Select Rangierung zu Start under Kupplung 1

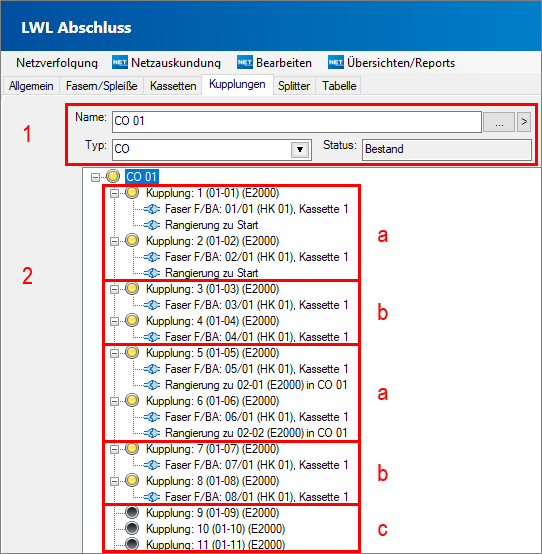pyautogui.click(x=212, y=225)
